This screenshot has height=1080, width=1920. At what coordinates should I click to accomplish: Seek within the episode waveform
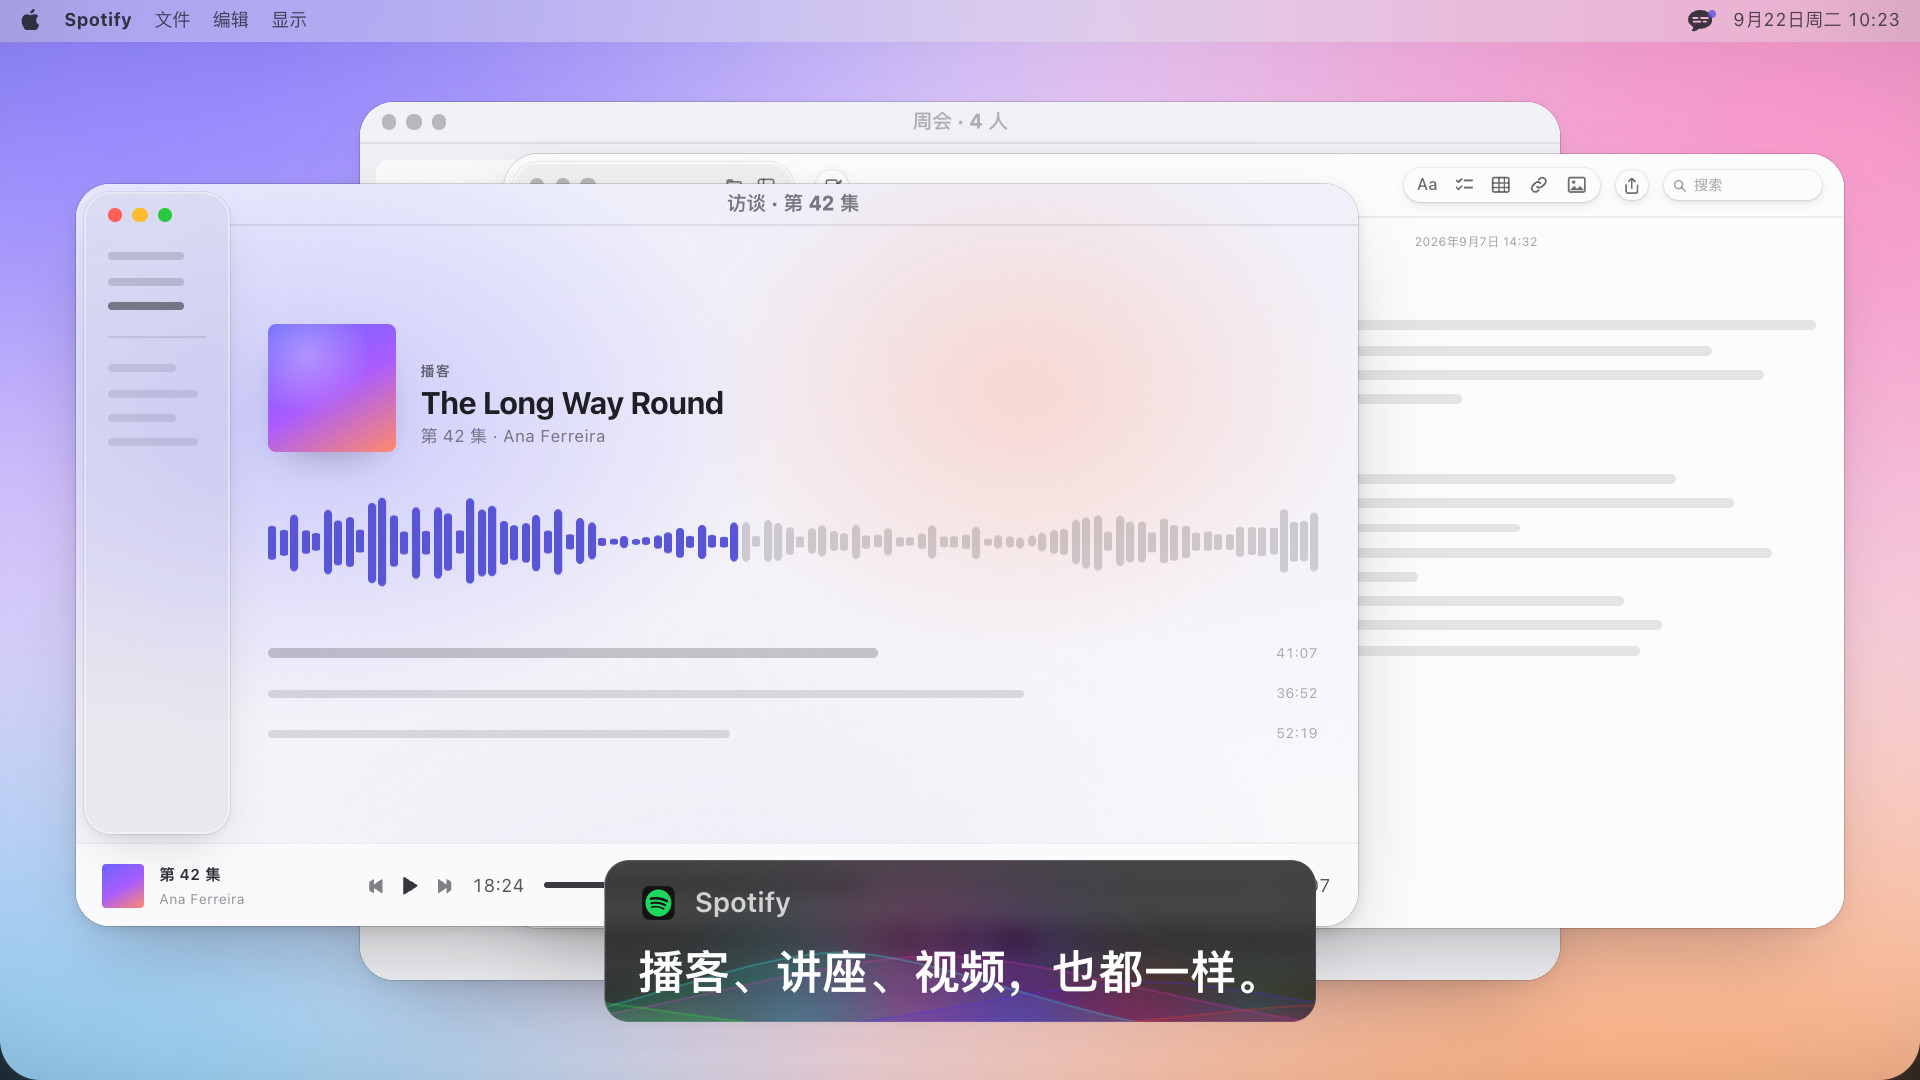[793, 542]
